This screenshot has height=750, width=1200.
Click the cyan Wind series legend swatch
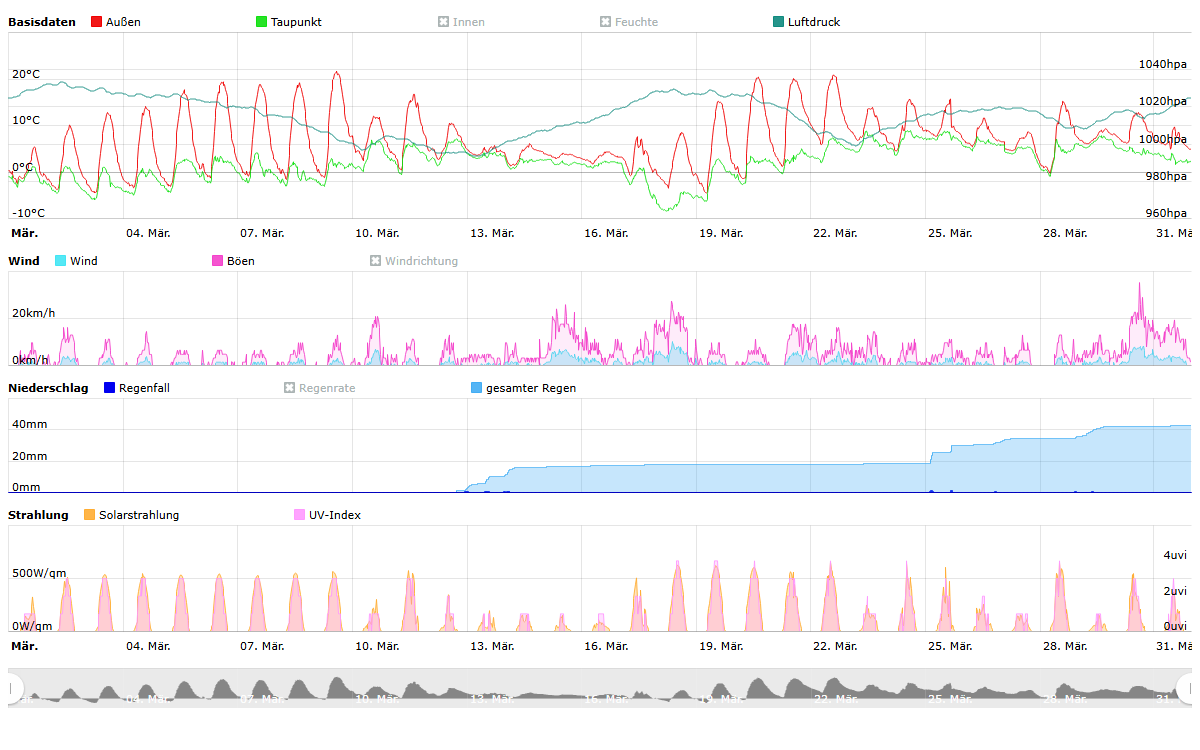coord(61,261)
